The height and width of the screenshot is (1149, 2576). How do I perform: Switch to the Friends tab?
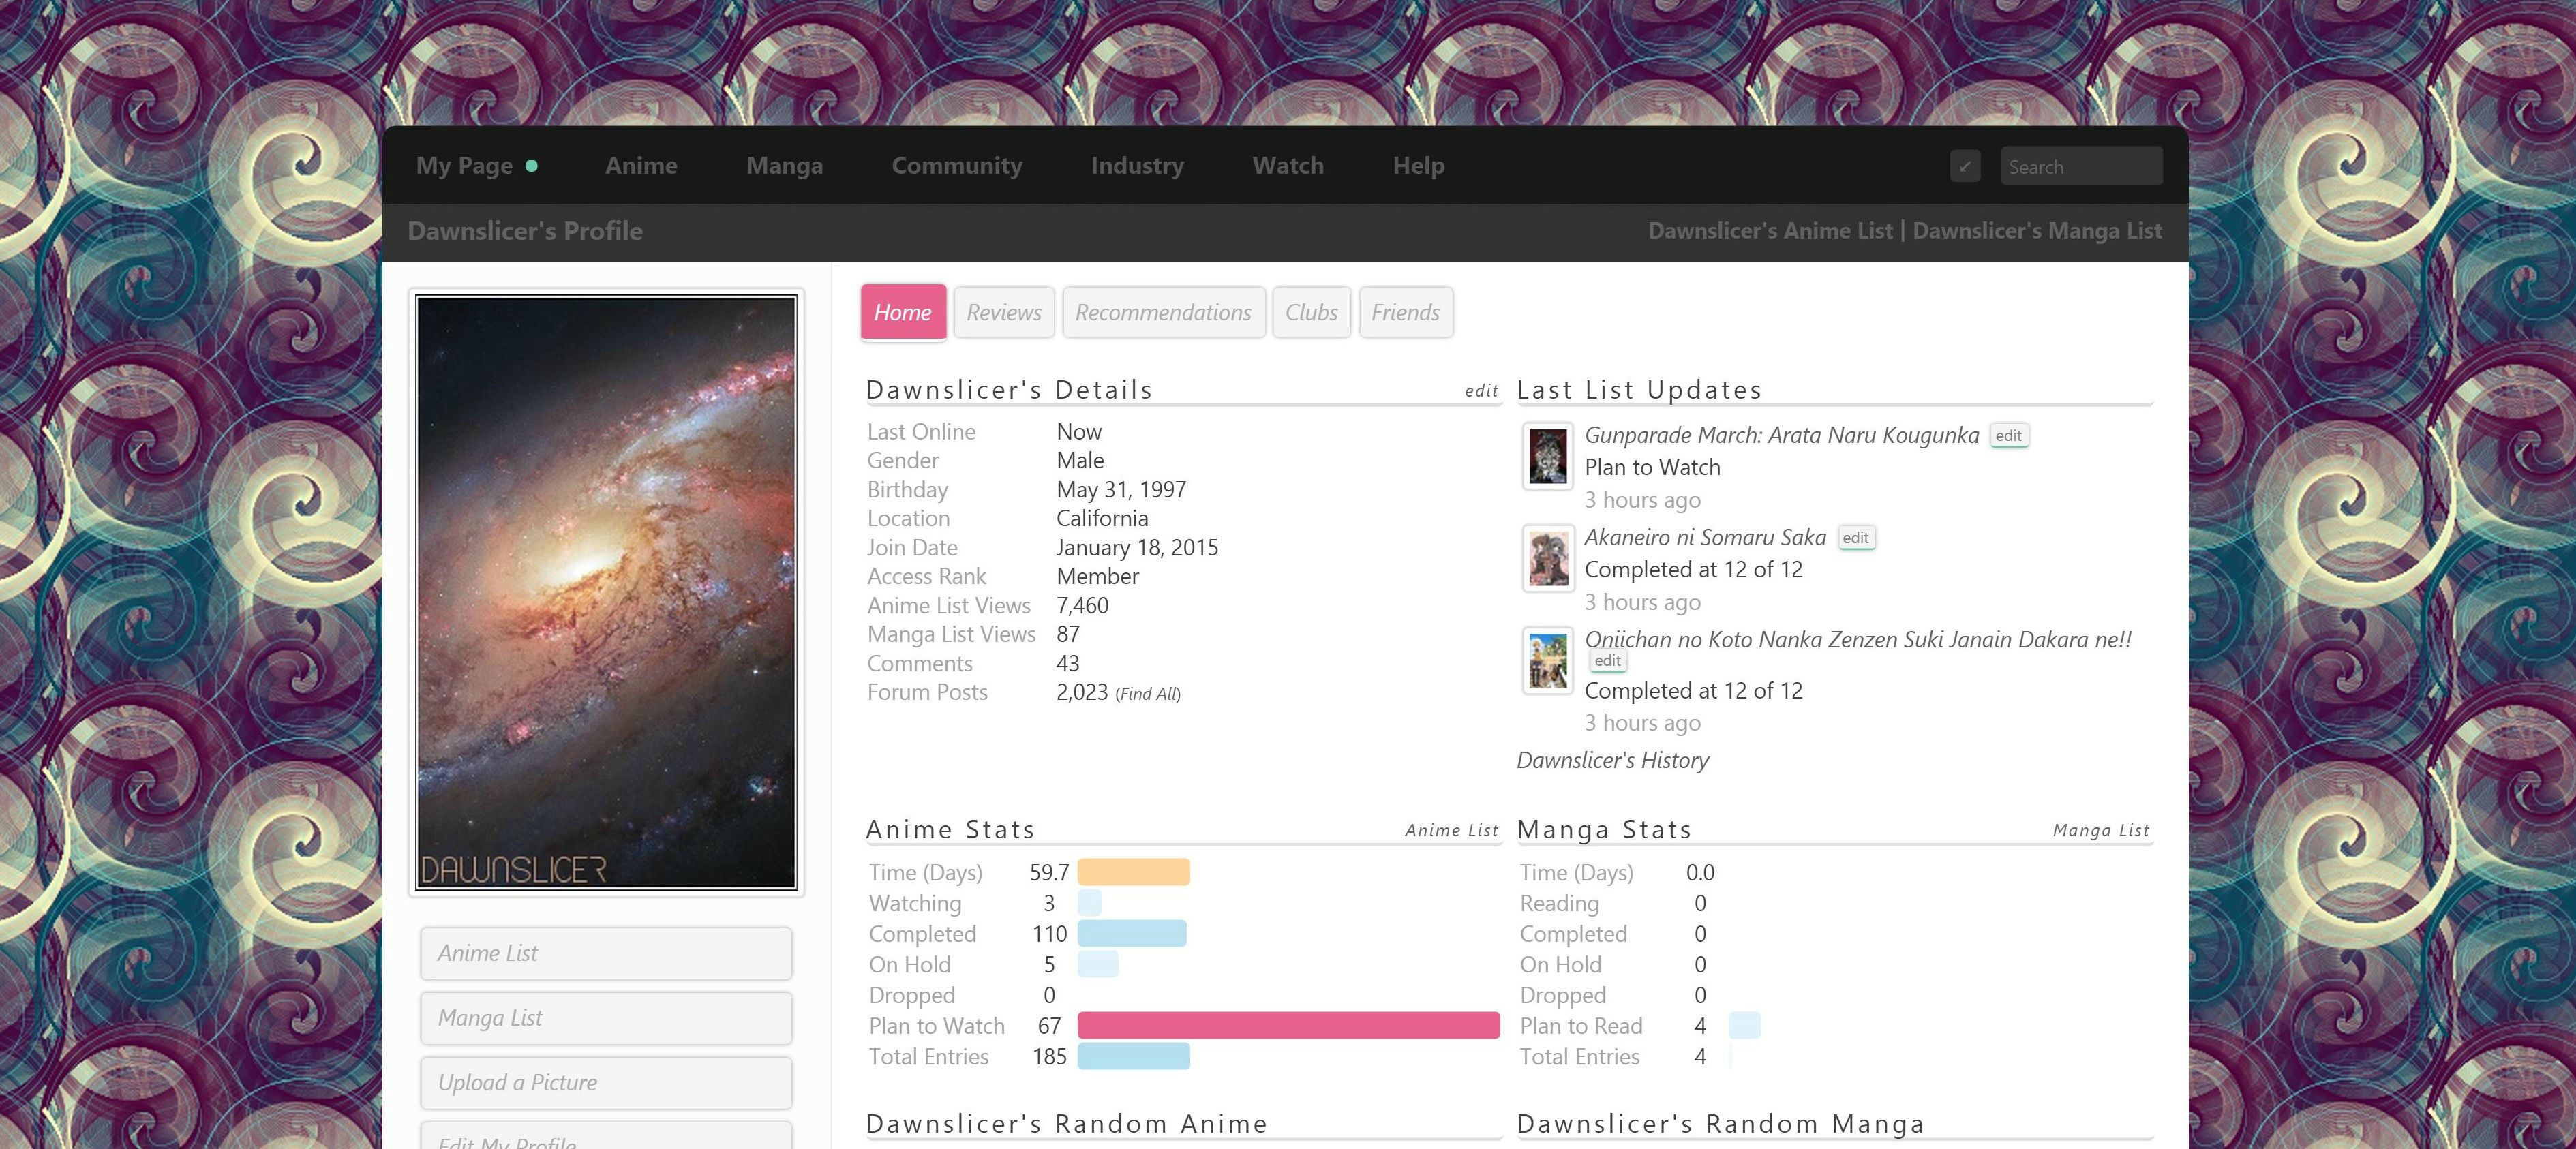pyautogui.click(x=1405, y=312)
